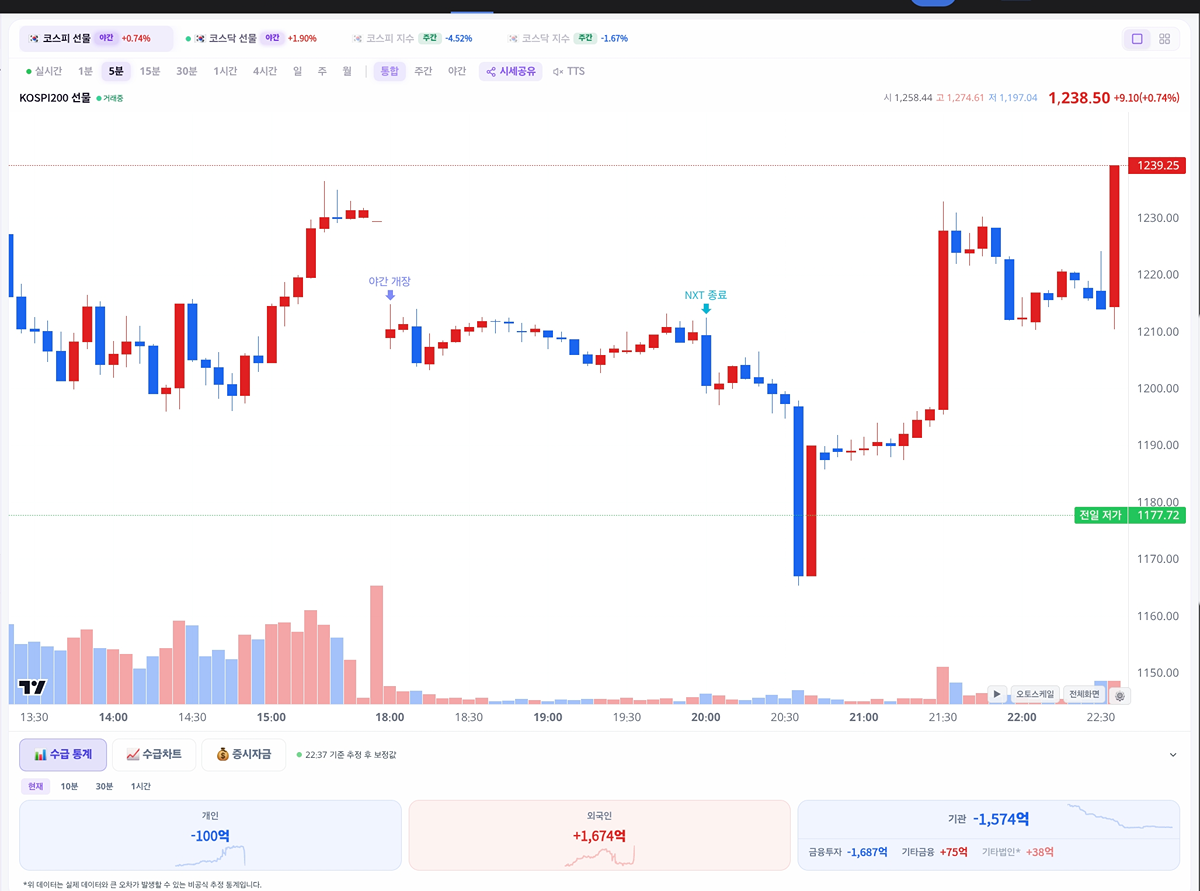Click the 기관 -1,574억 card

pyautogui.click(x=989, y=835)
